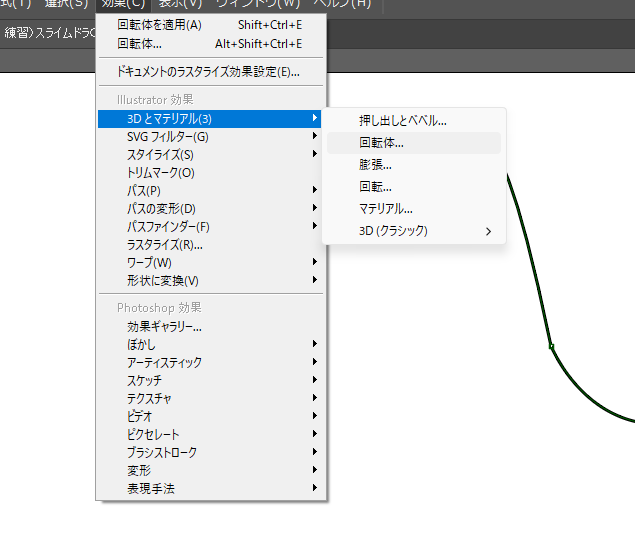Expand the 形状に変換(V) submenu
Screen dimensions: 635x549
pyautogui.click(x=162, y=281)
